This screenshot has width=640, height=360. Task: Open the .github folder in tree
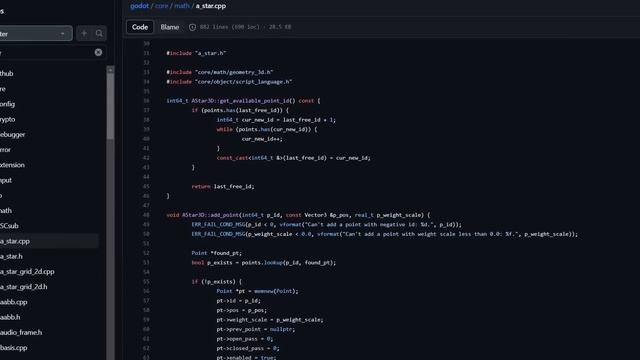click(7, 73)
